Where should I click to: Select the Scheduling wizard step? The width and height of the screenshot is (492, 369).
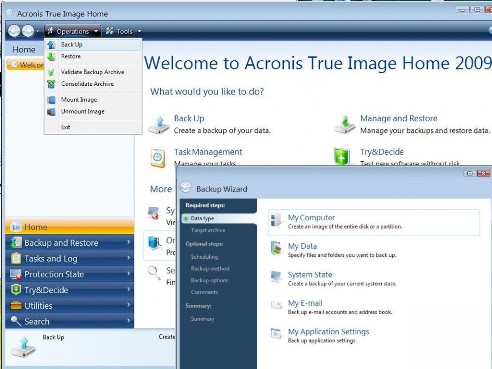tap(204, 257)
